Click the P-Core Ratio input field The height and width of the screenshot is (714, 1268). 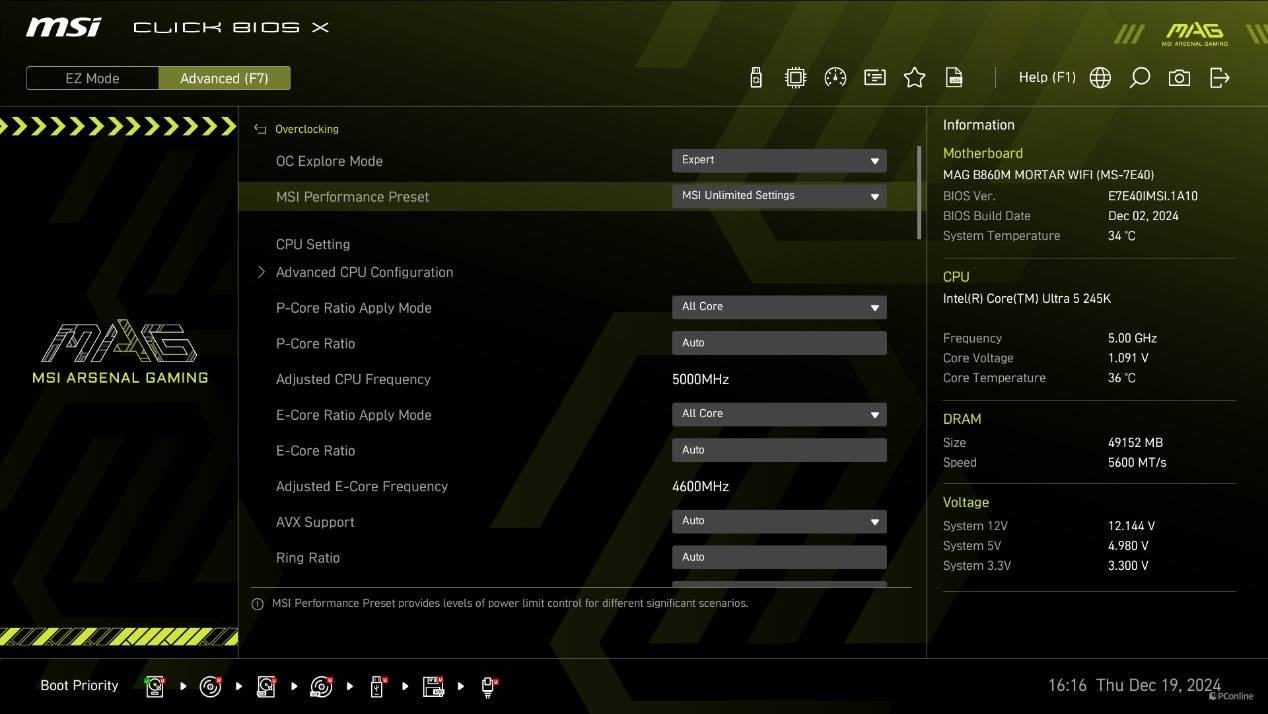[x=778, y=343]
